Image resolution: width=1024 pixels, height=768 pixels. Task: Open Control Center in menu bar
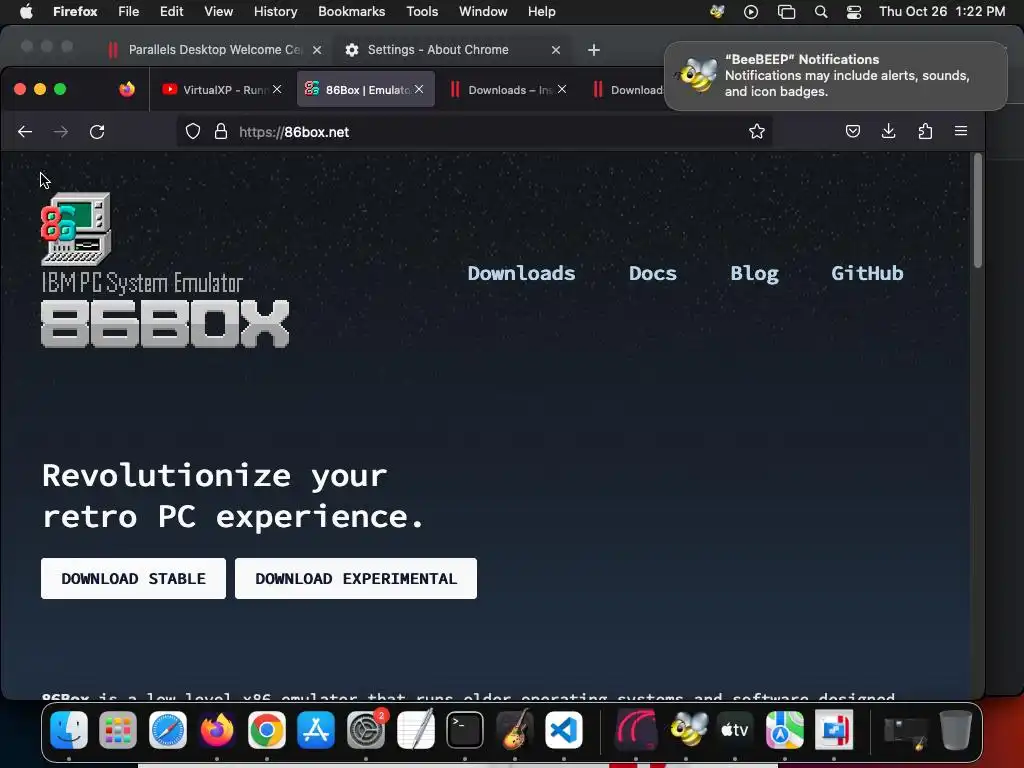[854, 12]
